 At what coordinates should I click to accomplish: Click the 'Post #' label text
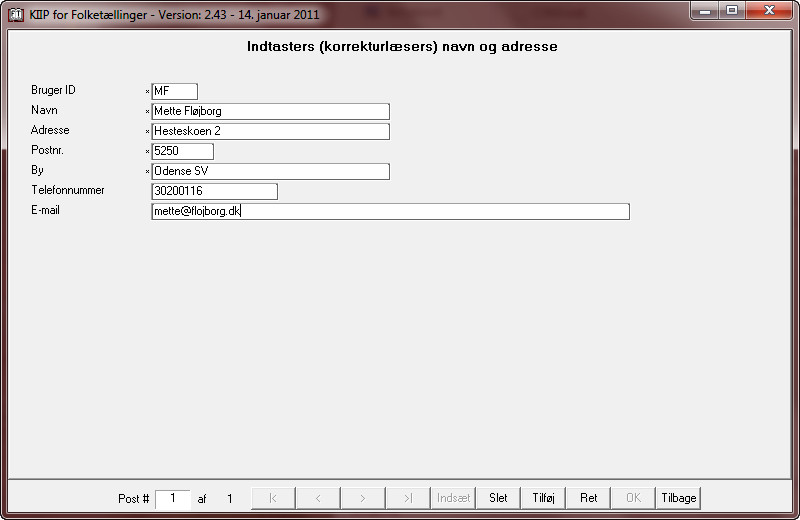pyautogui.click(x=134, y=499)
